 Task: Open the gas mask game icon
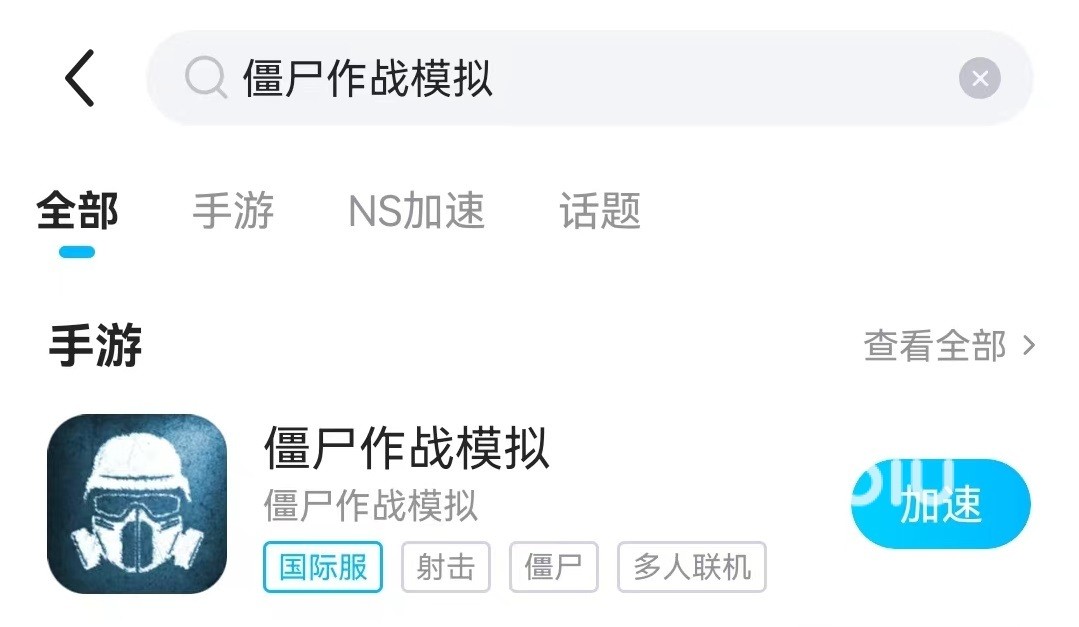click(137, 503)
